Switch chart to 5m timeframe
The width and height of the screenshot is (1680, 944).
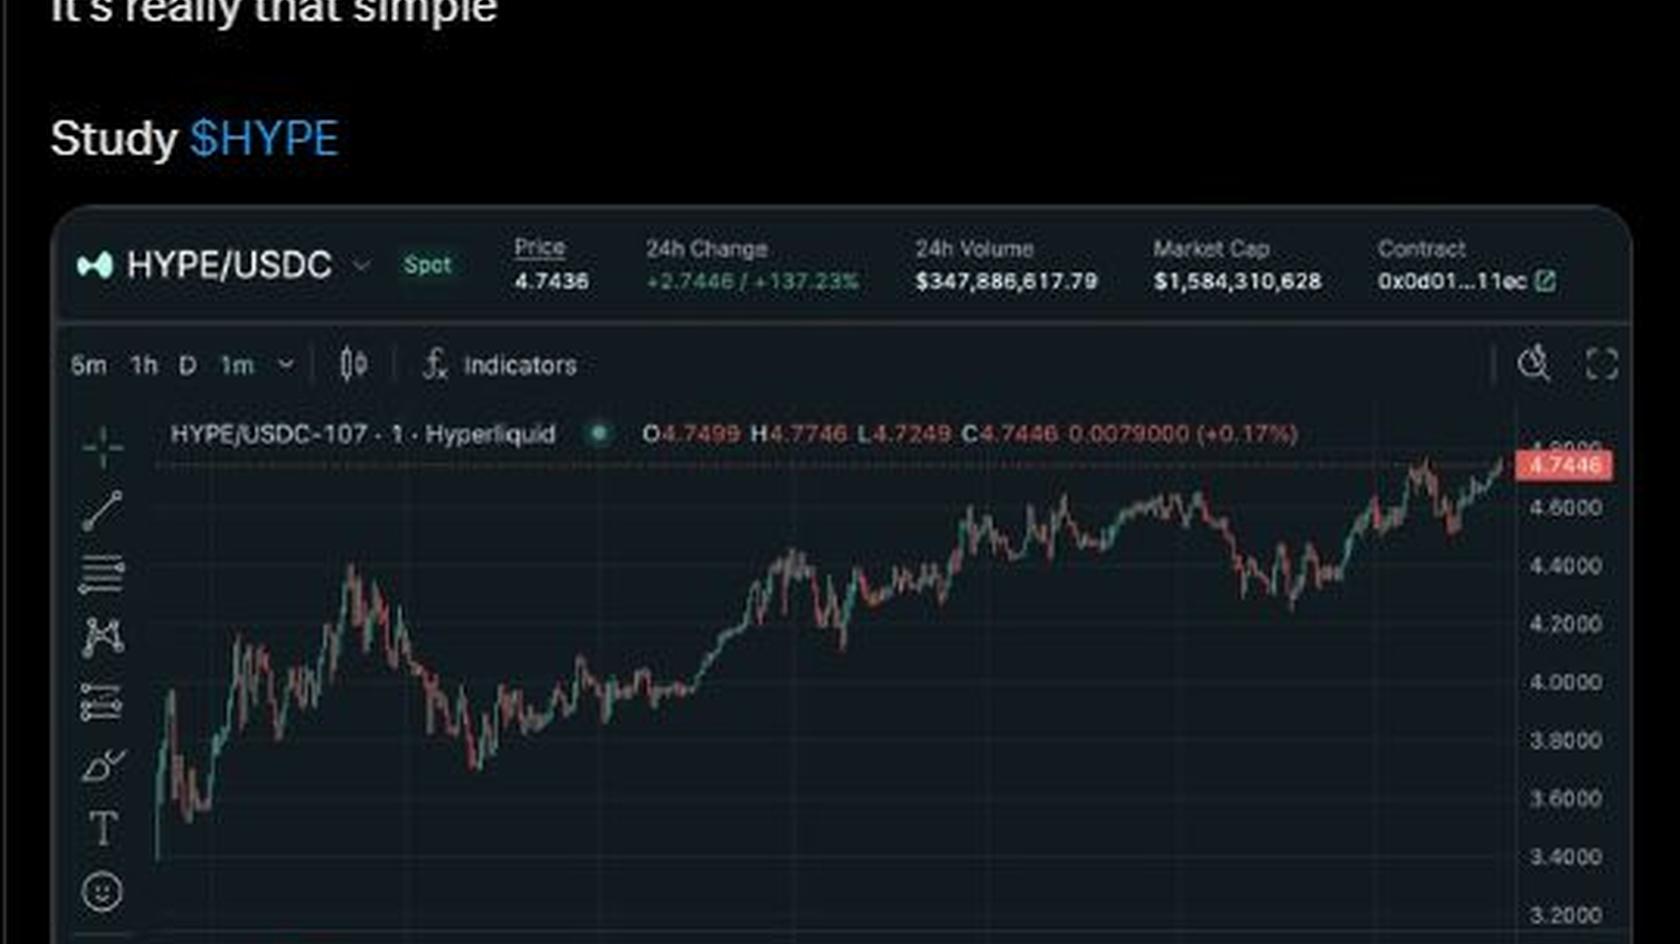[x=88, y=365]
